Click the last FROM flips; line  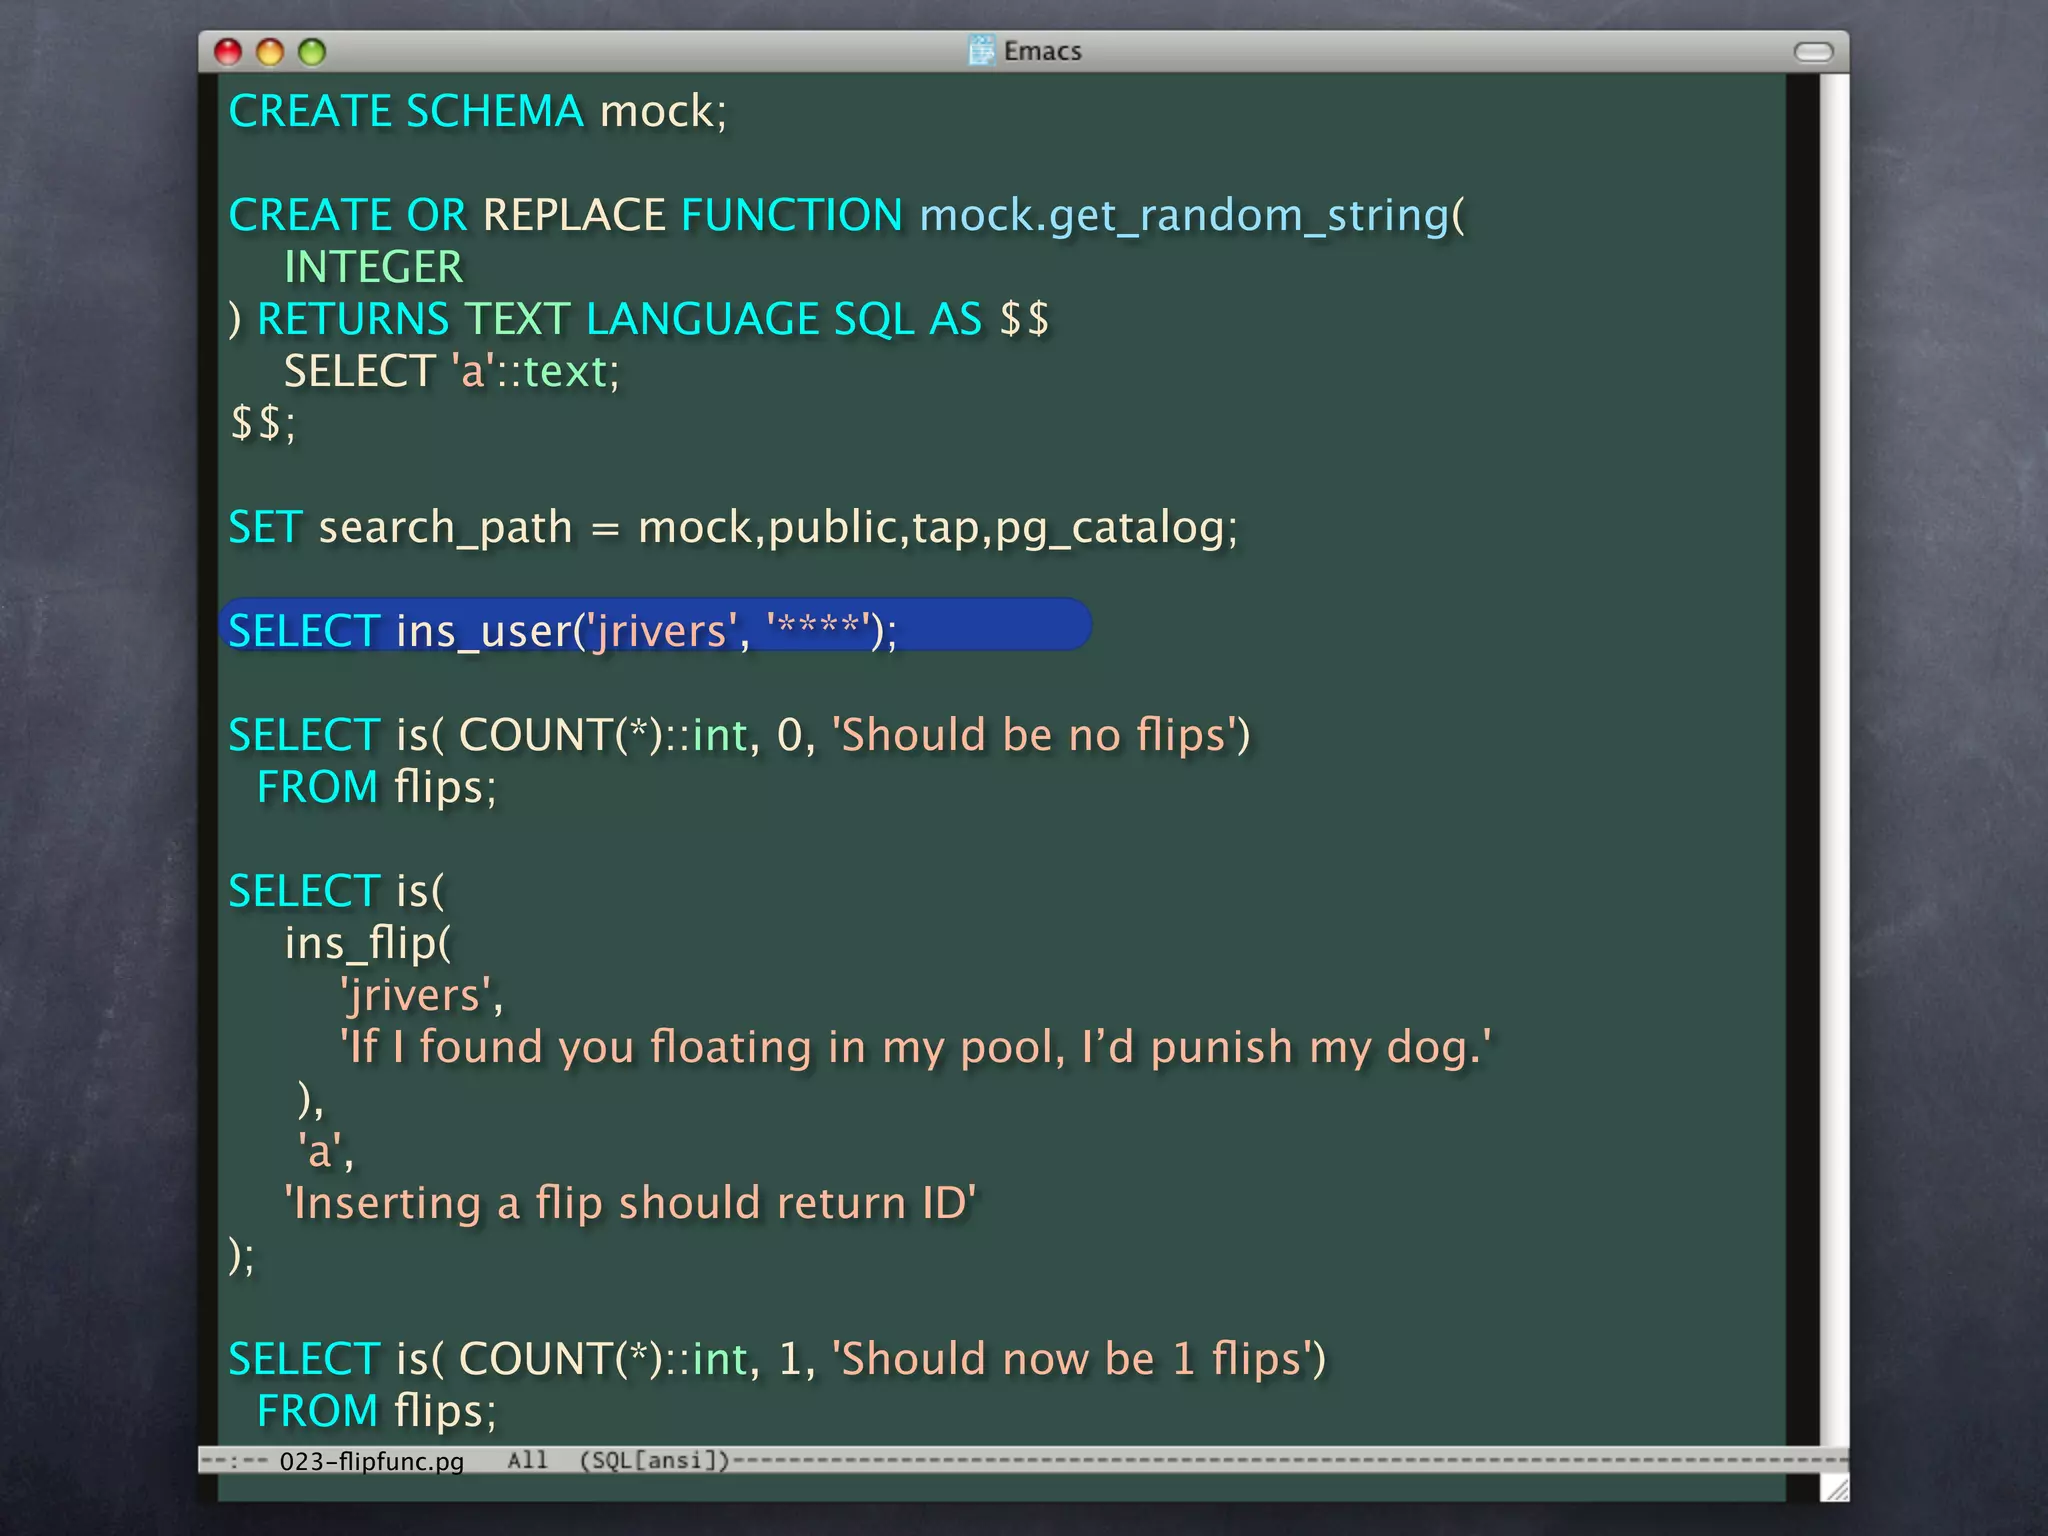pos(376,1411)
